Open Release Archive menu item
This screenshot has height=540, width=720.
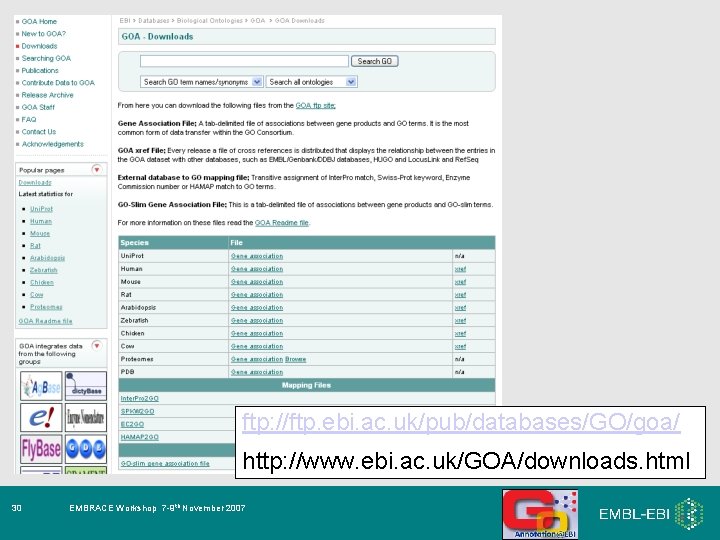[47, 95]
